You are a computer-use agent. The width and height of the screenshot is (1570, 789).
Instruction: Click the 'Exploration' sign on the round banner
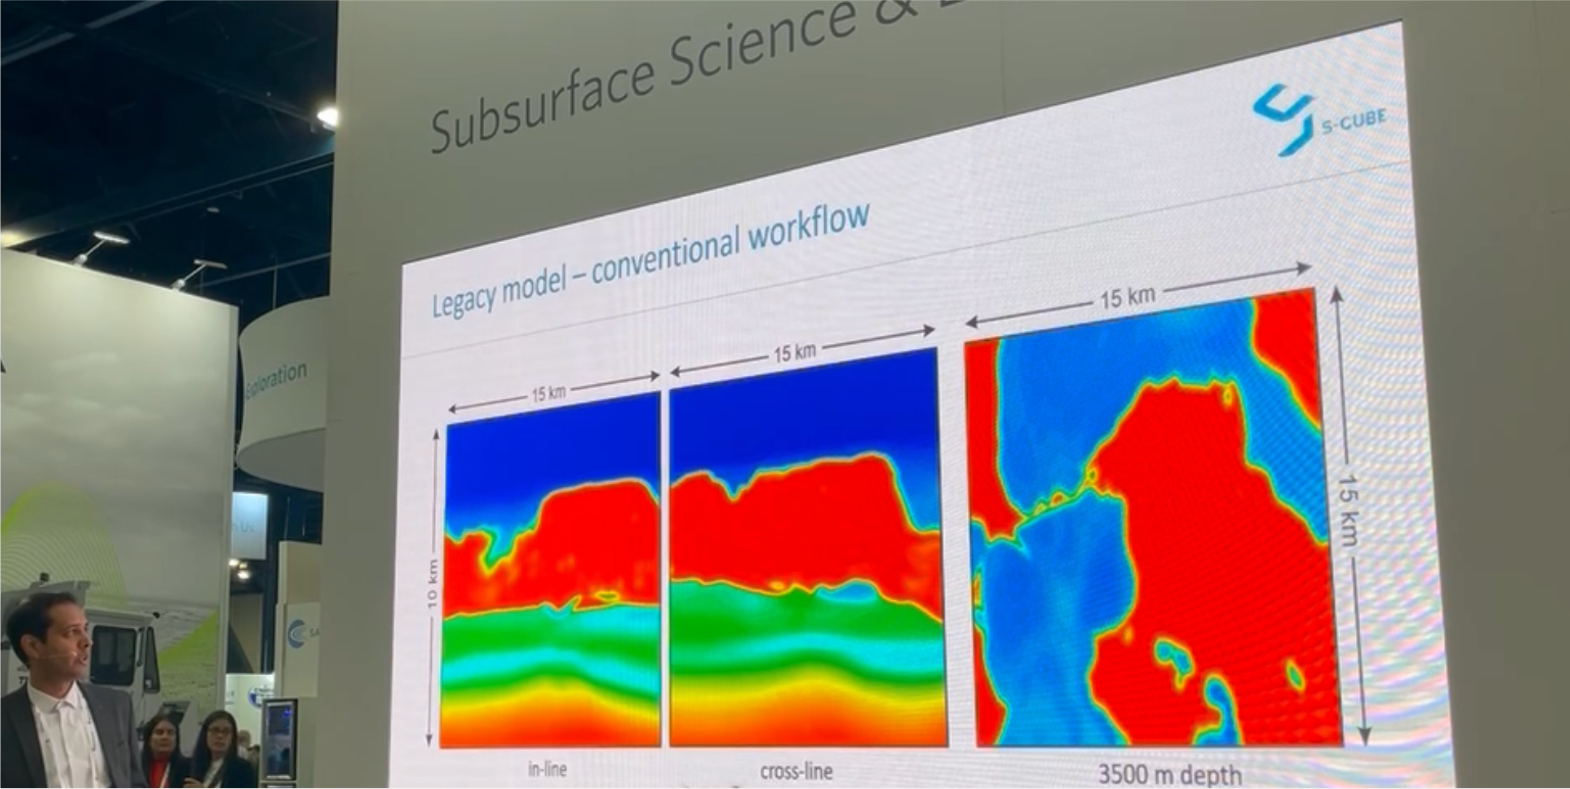pyautogui.click(x=276, y=379)
